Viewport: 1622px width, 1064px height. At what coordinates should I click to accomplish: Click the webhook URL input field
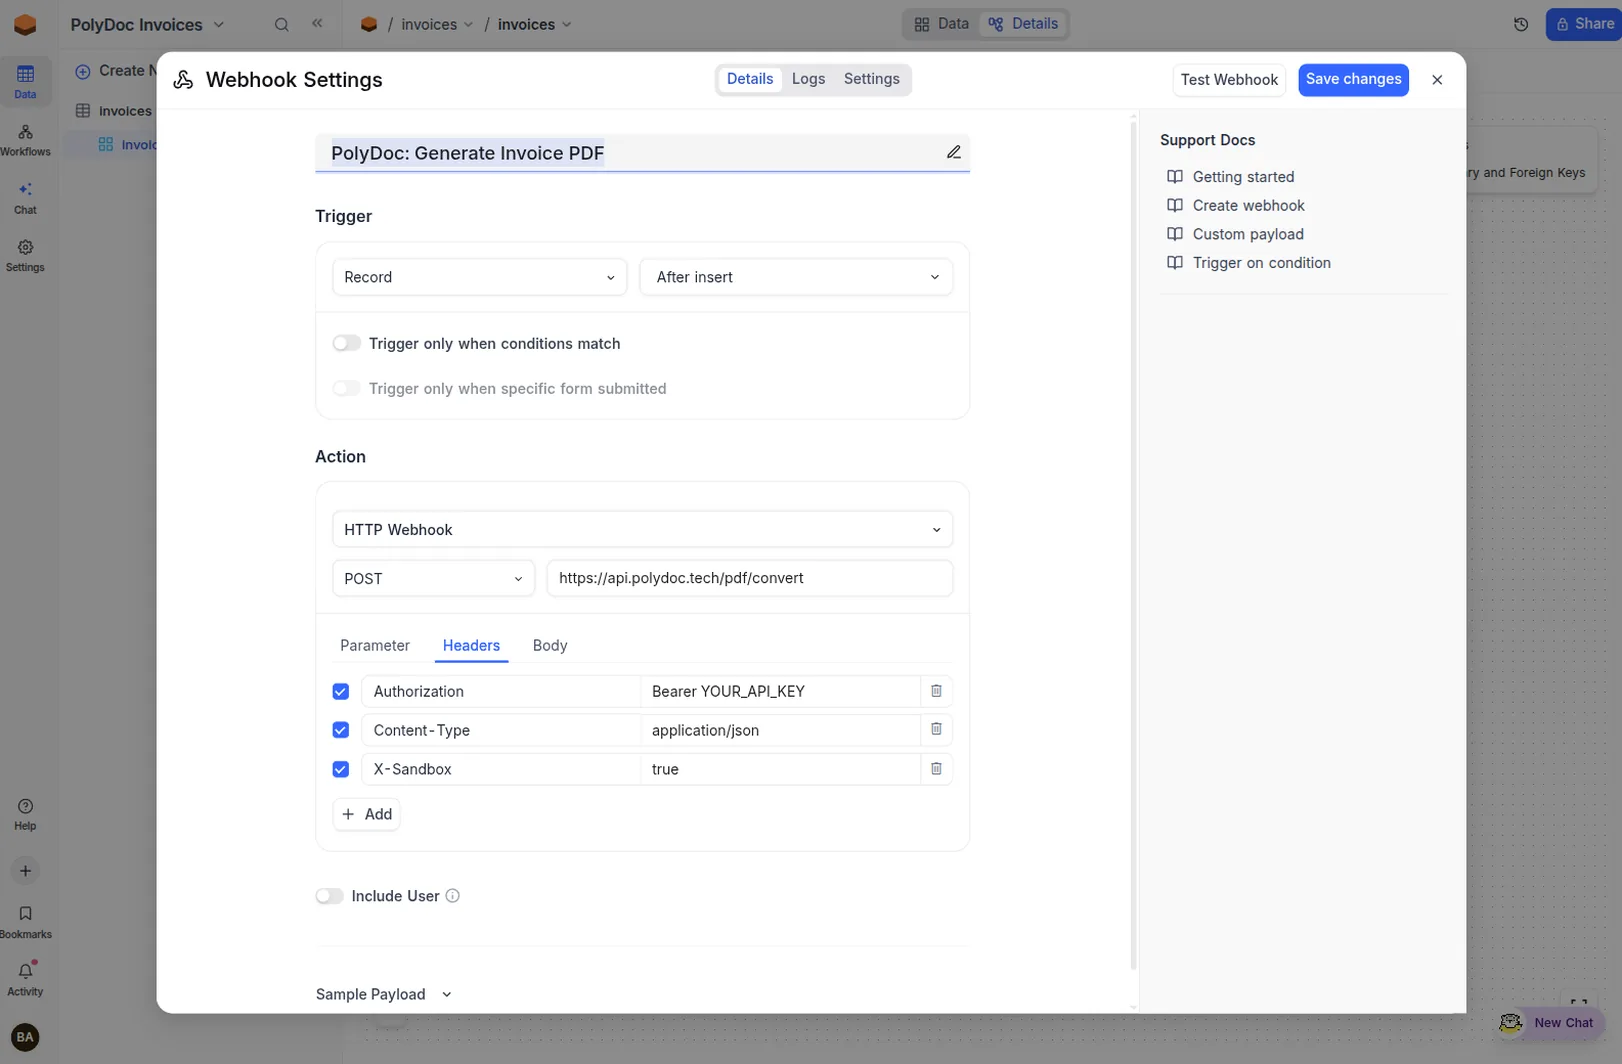point(750,578)
